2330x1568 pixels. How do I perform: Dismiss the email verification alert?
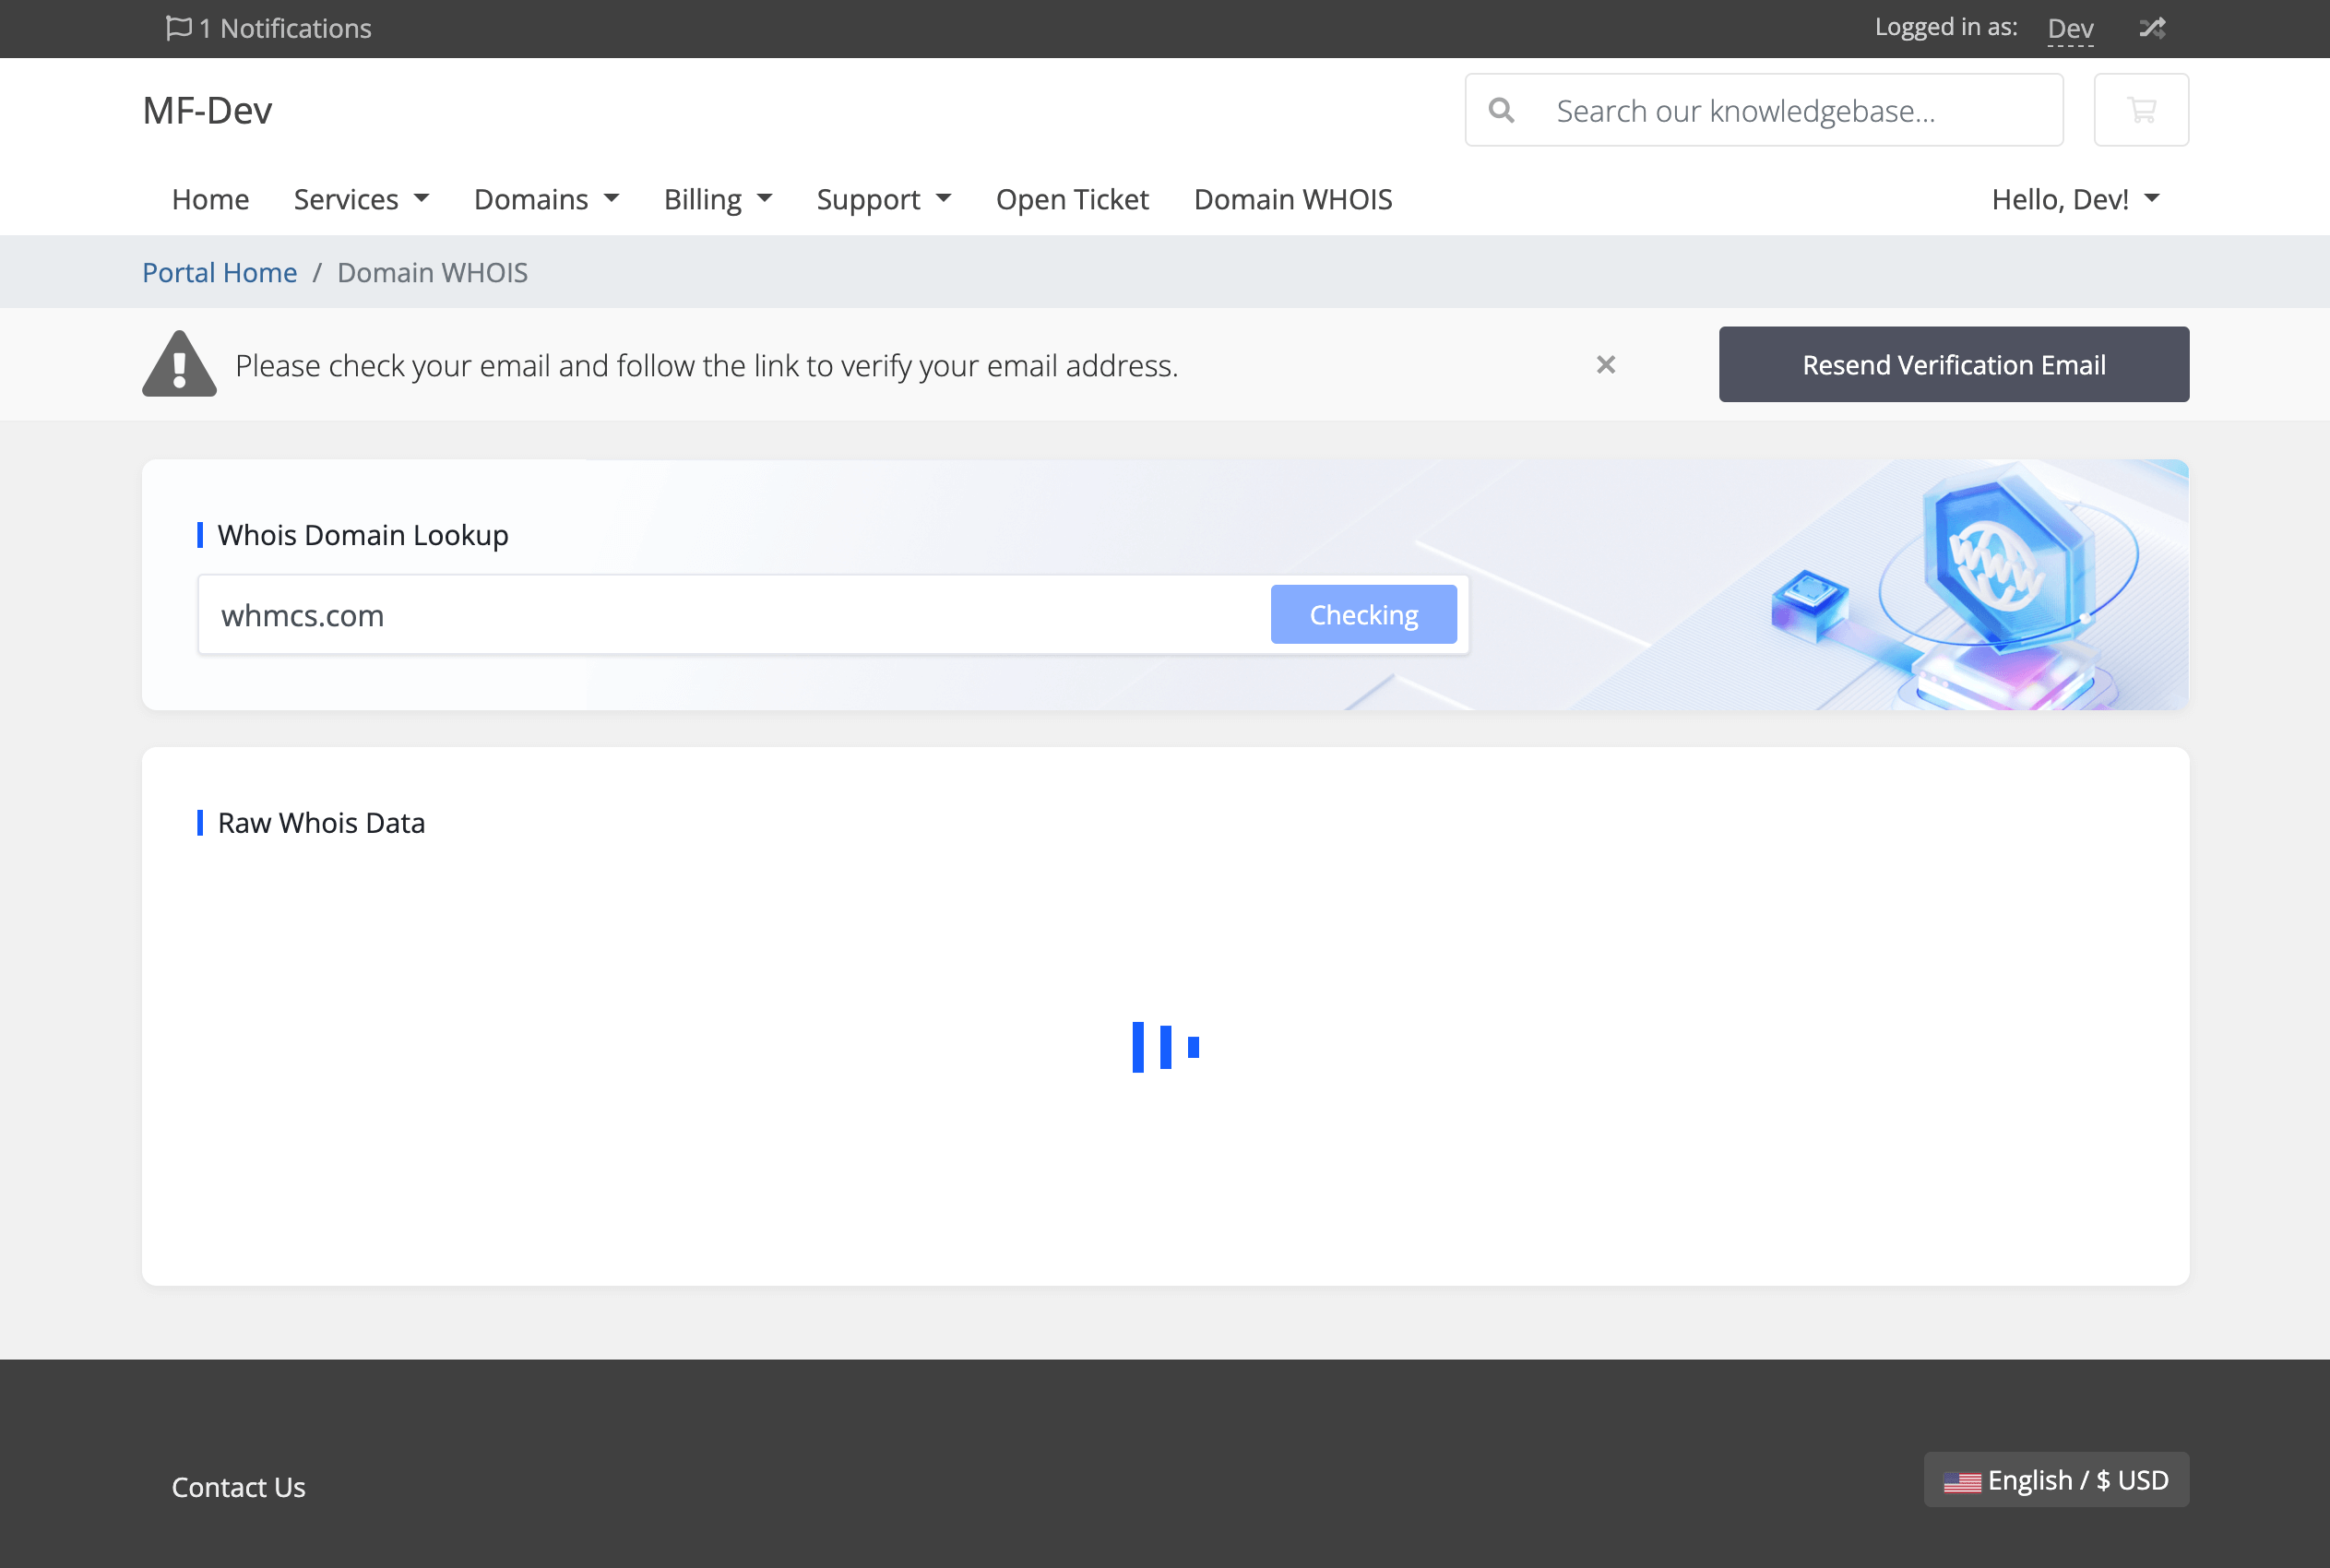pos(1605,365)
